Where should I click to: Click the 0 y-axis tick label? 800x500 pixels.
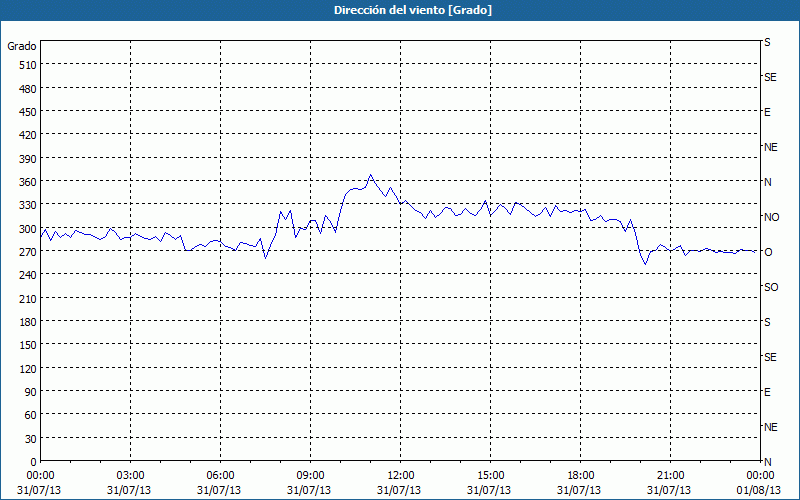click(x=34, y=462)
